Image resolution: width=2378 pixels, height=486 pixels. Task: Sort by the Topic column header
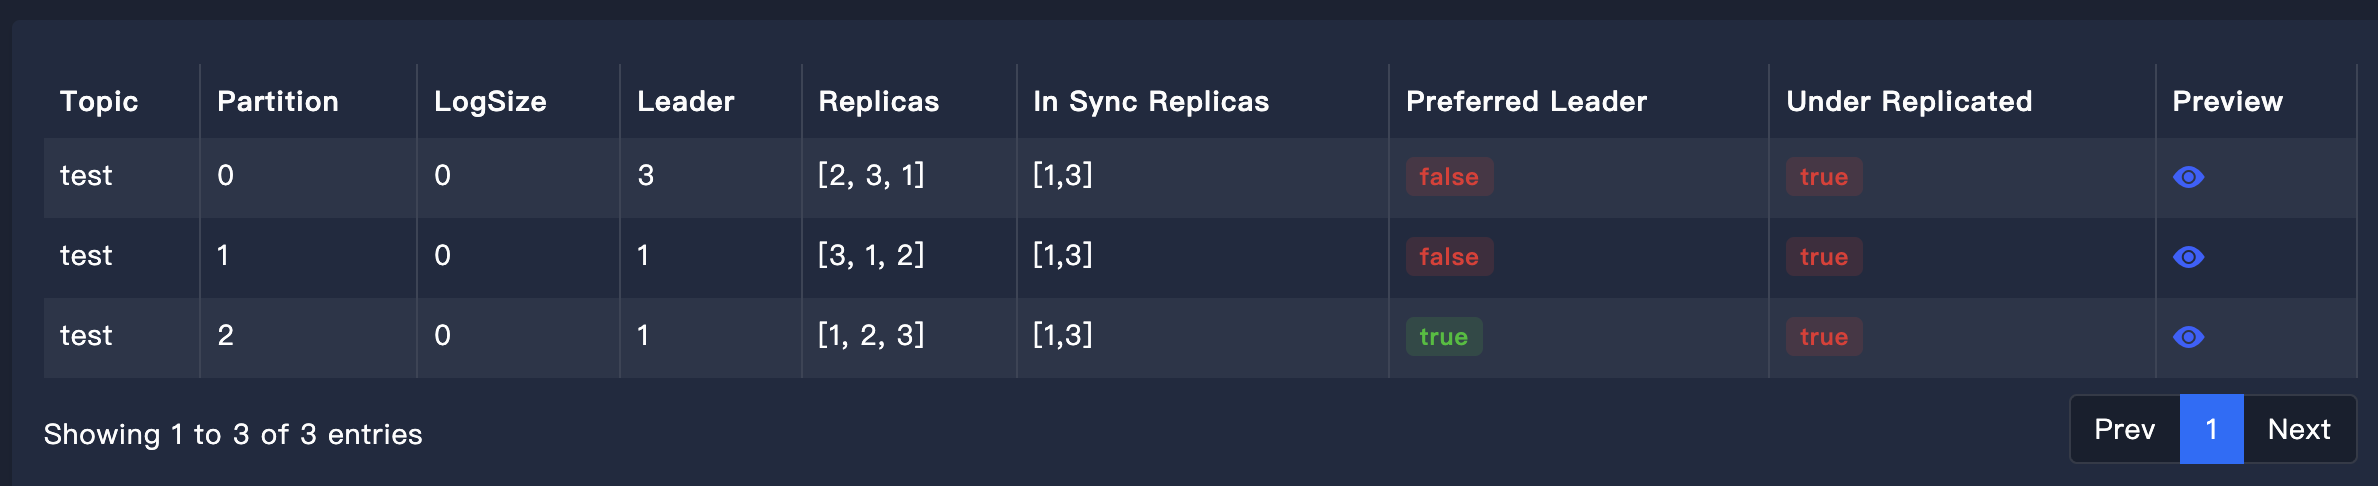tap(99, 101)
